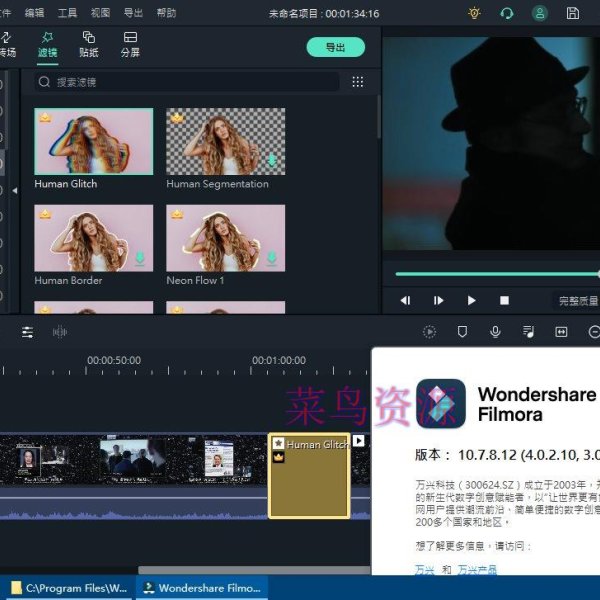Click the 万兴产品 link in About dialog

coord(477,570)
